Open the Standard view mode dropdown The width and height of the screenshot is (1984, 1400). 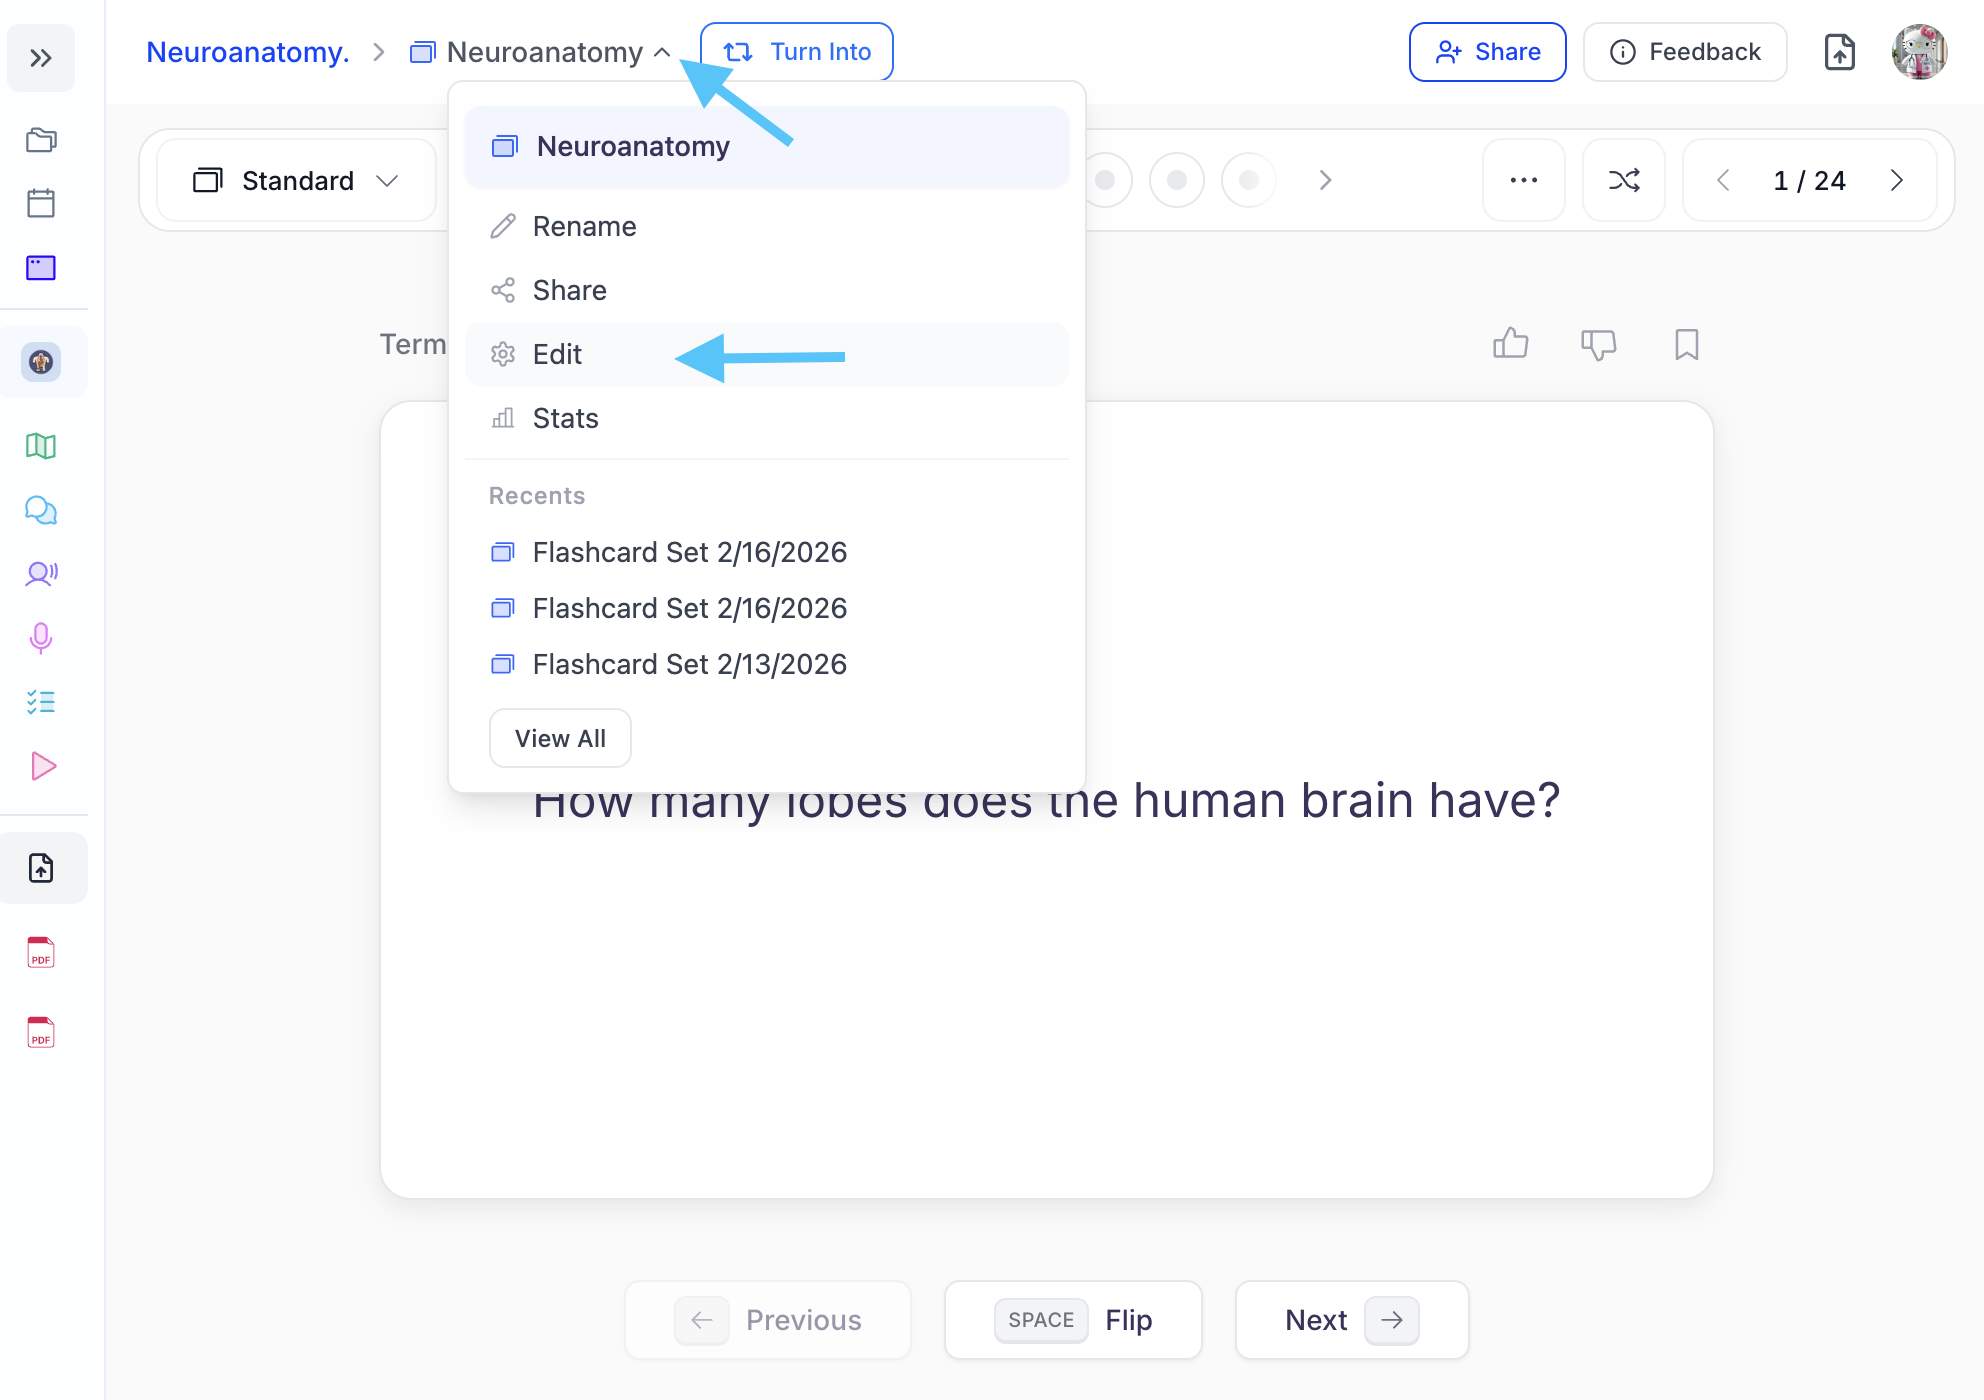pos(297,181)
